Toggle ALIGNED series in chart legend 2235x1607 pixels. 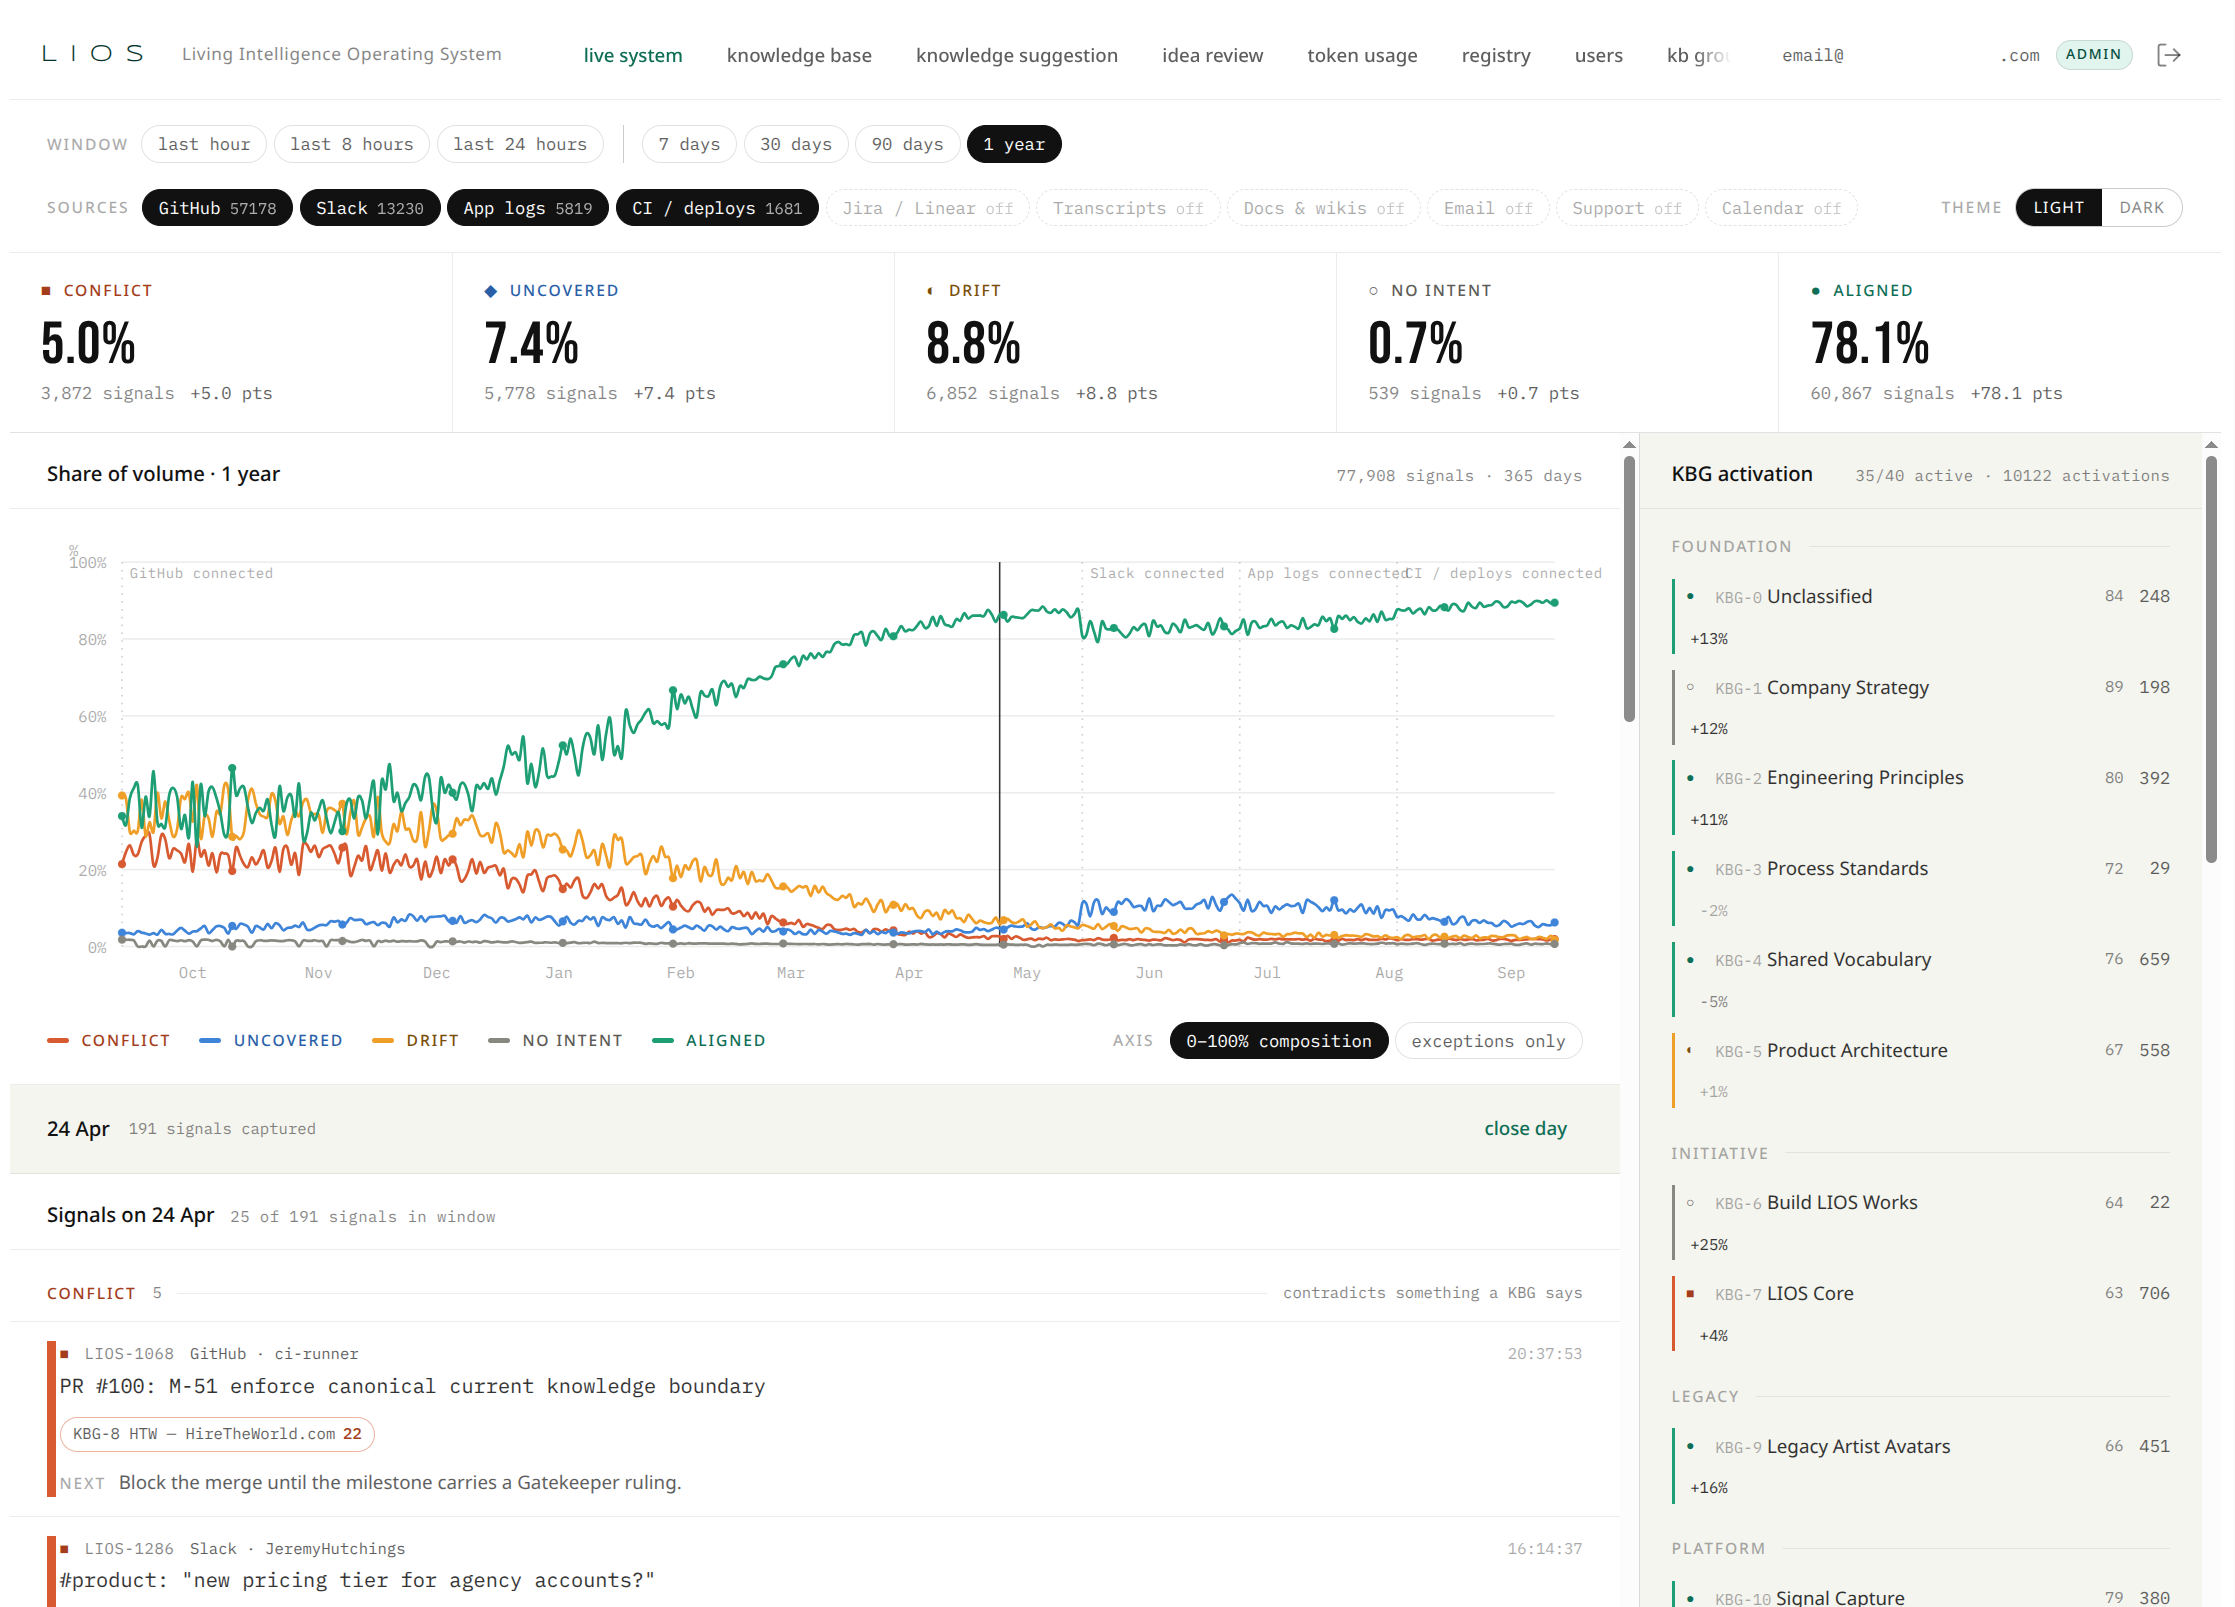click(709, 1041)
